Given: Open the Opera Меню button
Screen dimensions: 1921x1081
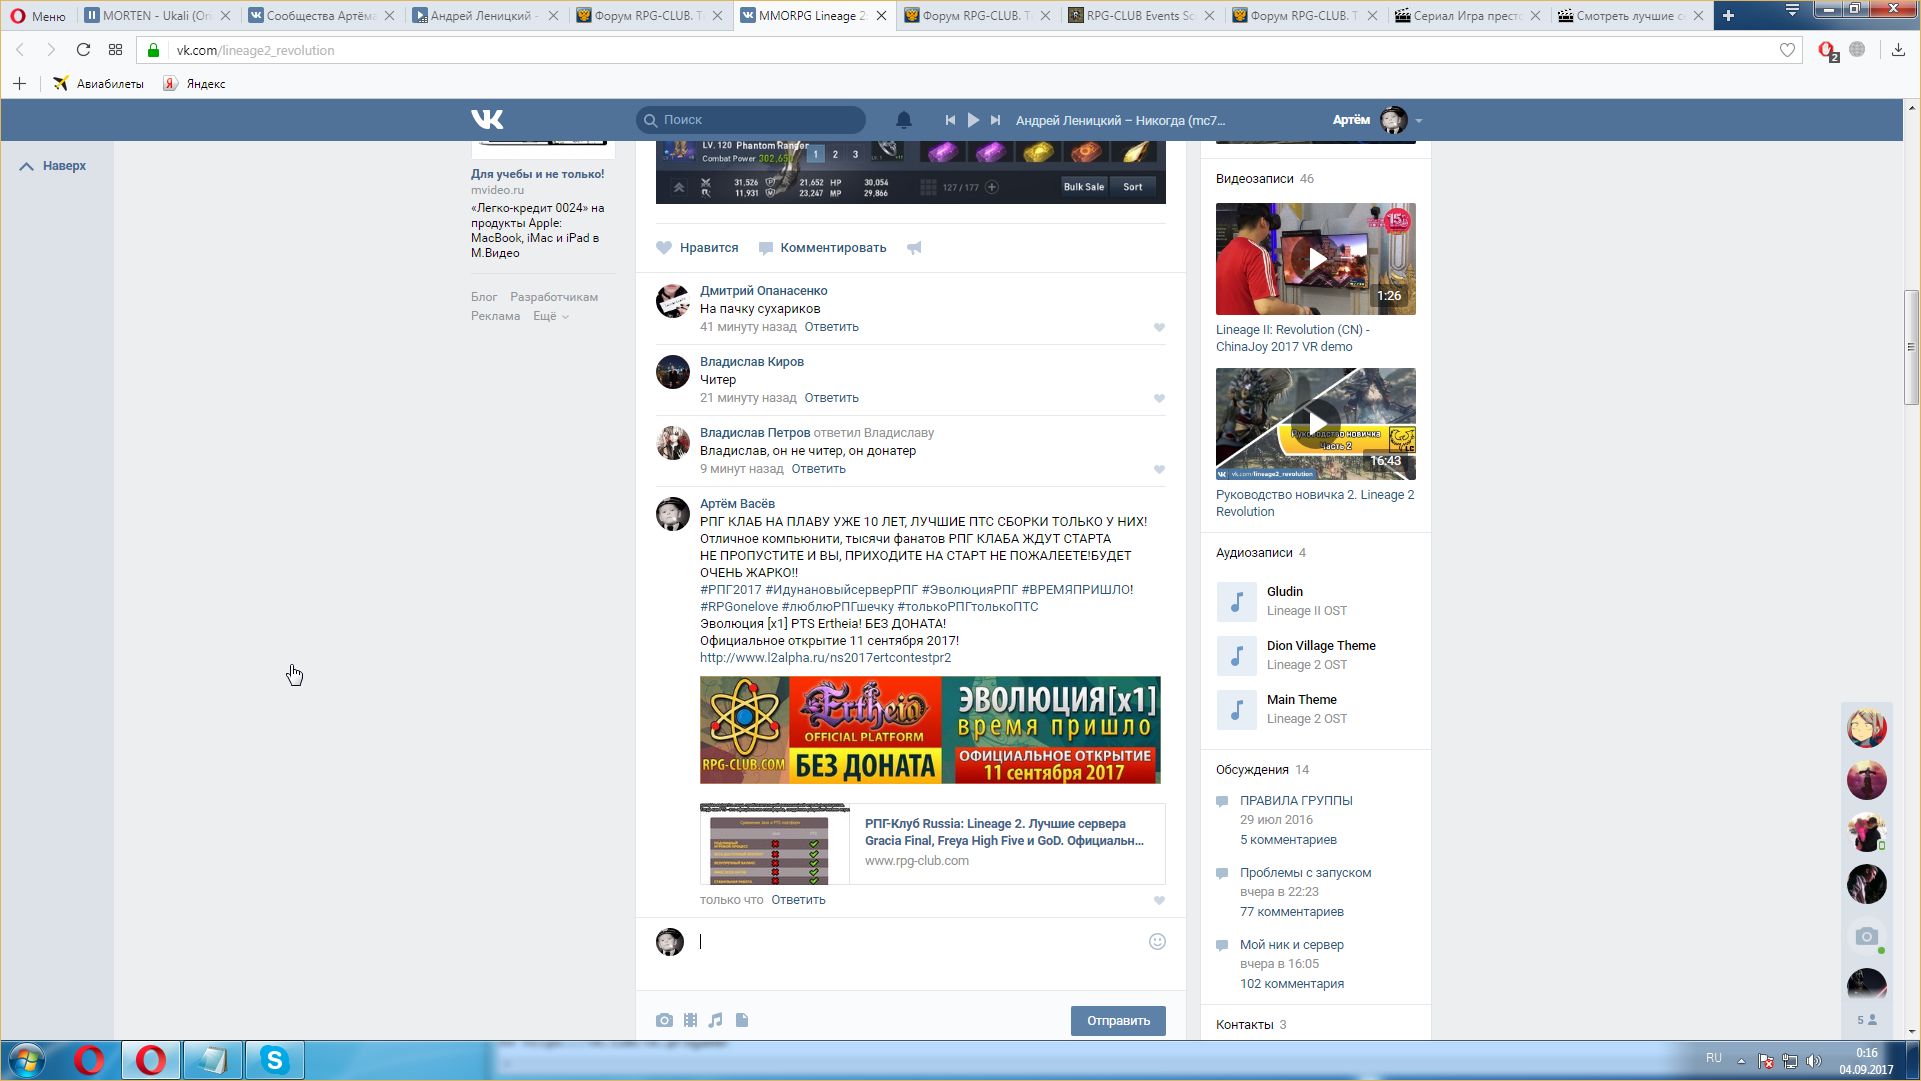Looking at the screenshot, I should 38,15.
